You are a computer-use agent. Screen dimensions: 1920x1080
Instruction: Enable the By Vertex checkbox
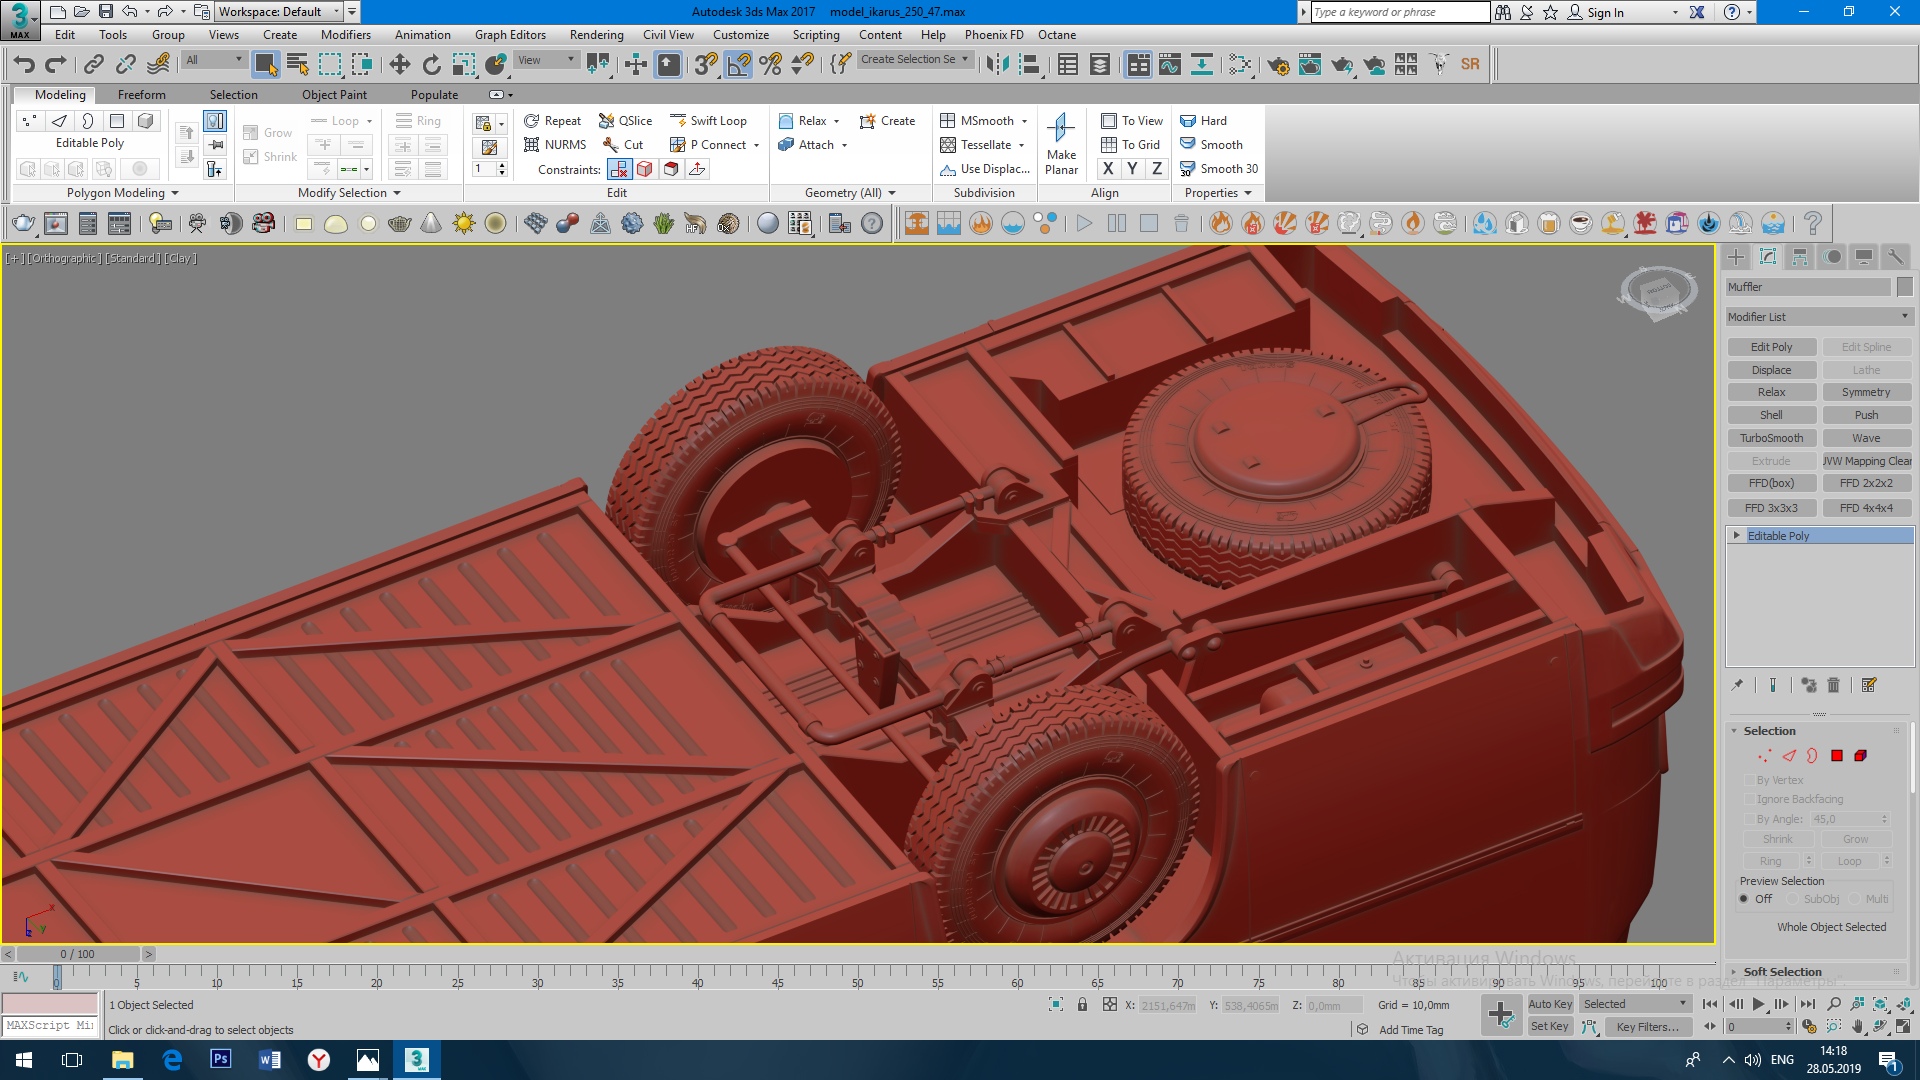pos(1750,780)
